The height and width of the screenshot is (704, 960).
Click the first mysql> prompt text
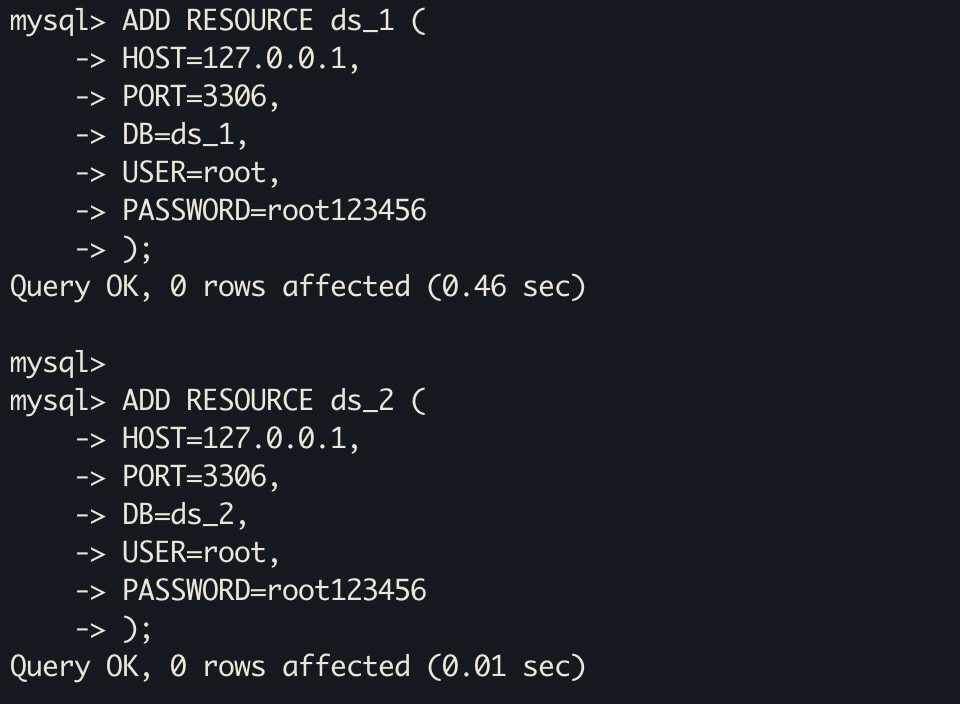coord(58,23)
